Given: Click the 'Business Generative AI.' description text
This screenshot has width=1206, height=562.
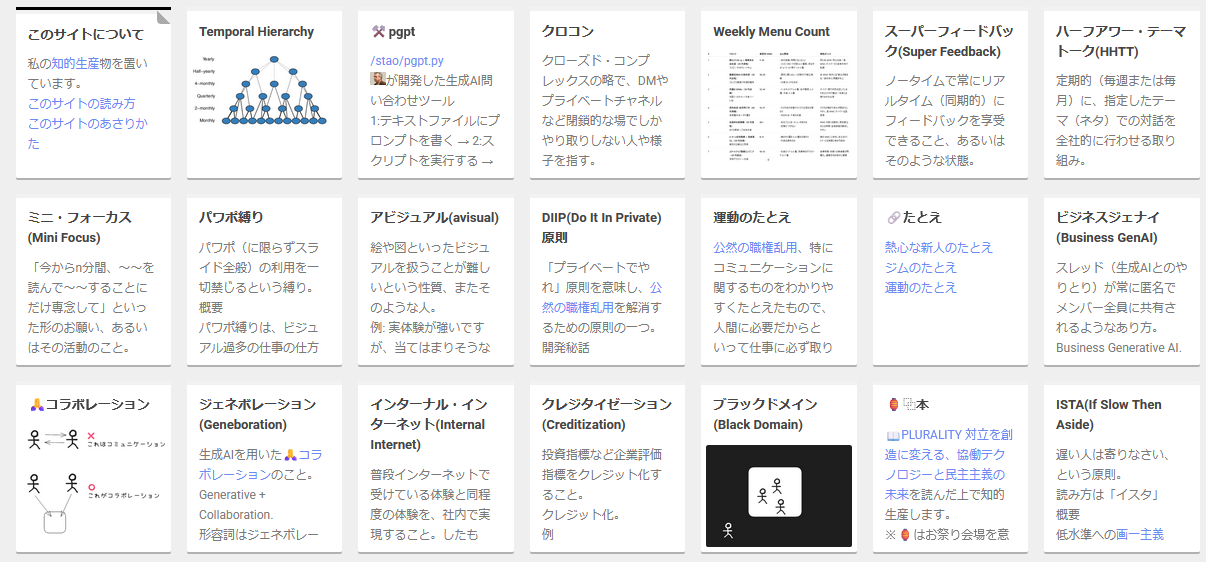Looking at the screenshot, I should [1119, 348].
